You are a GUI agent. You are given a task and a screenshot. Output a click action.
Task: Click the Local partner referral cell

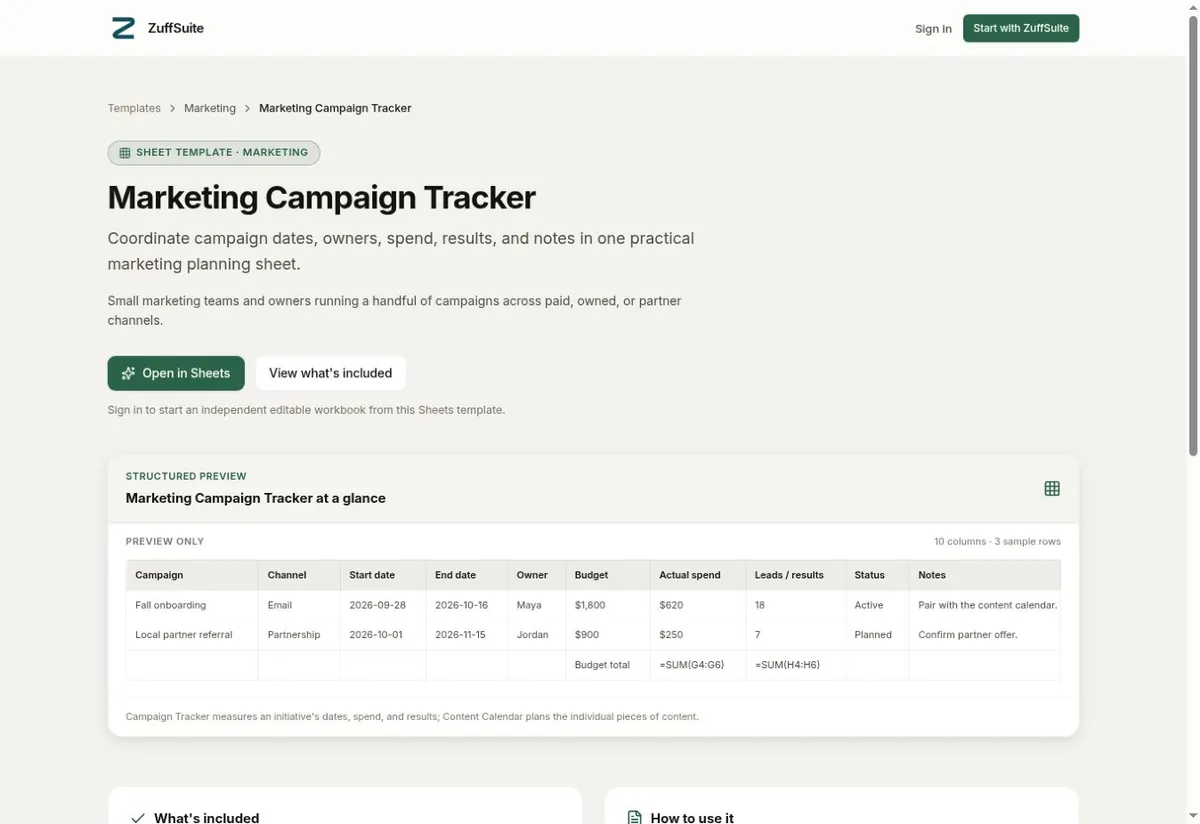192,635
